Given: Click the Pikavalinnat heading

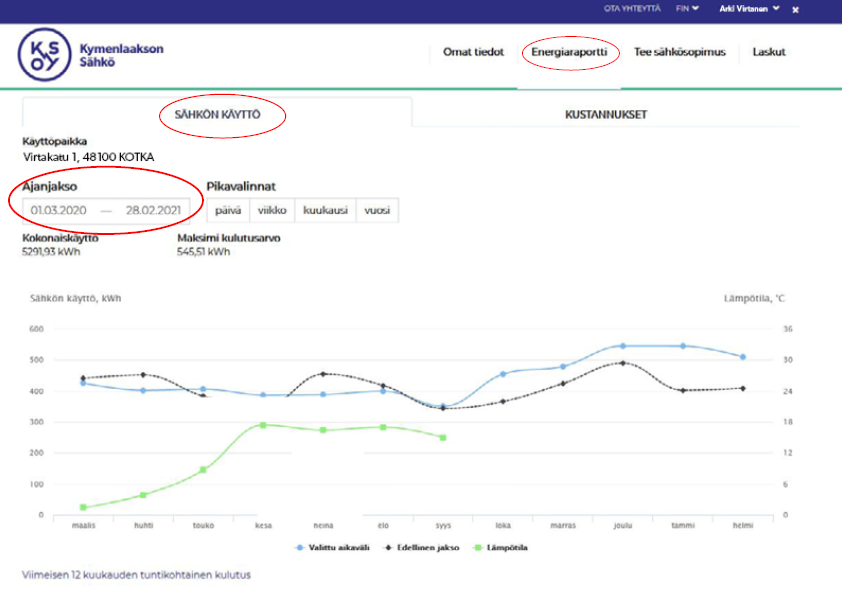Looking at the screenshot, I should point(241,187).
